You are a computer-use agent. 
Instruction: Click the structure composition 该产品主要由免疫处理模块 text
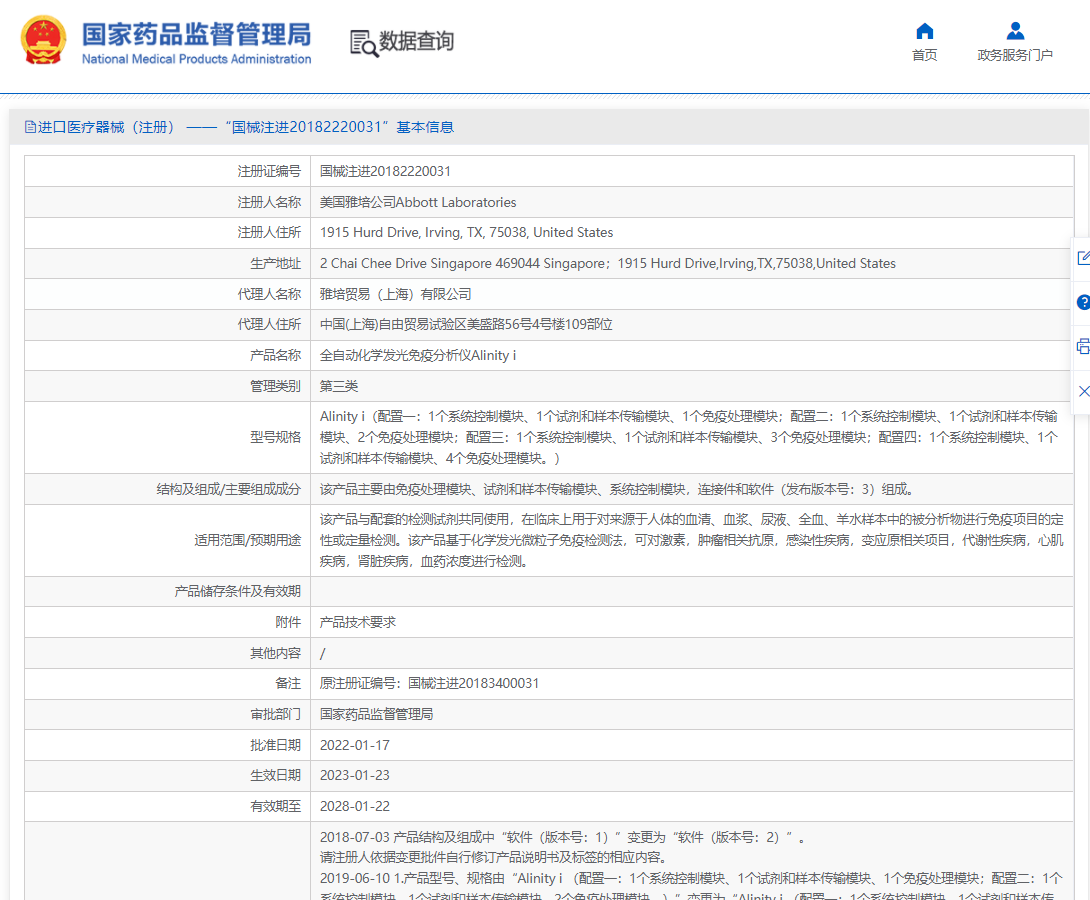(617, 489)
